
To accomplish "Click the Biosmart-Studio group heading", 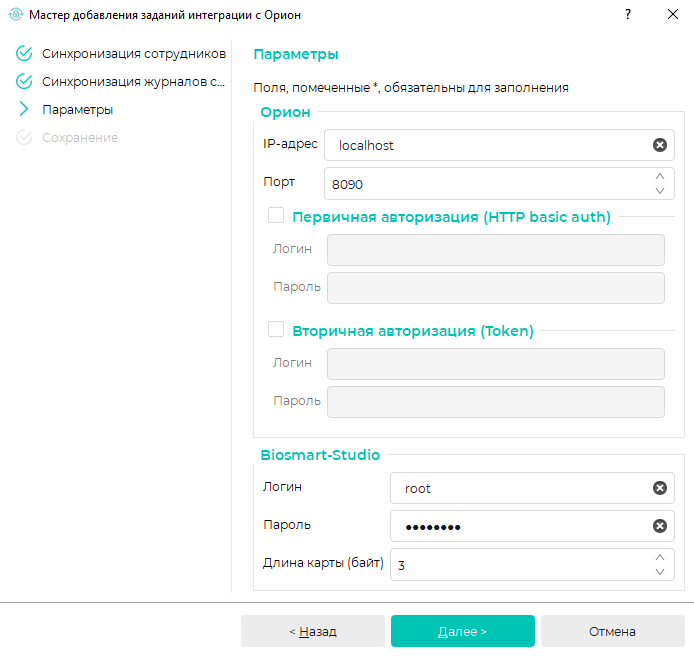I will click(320, 455).
